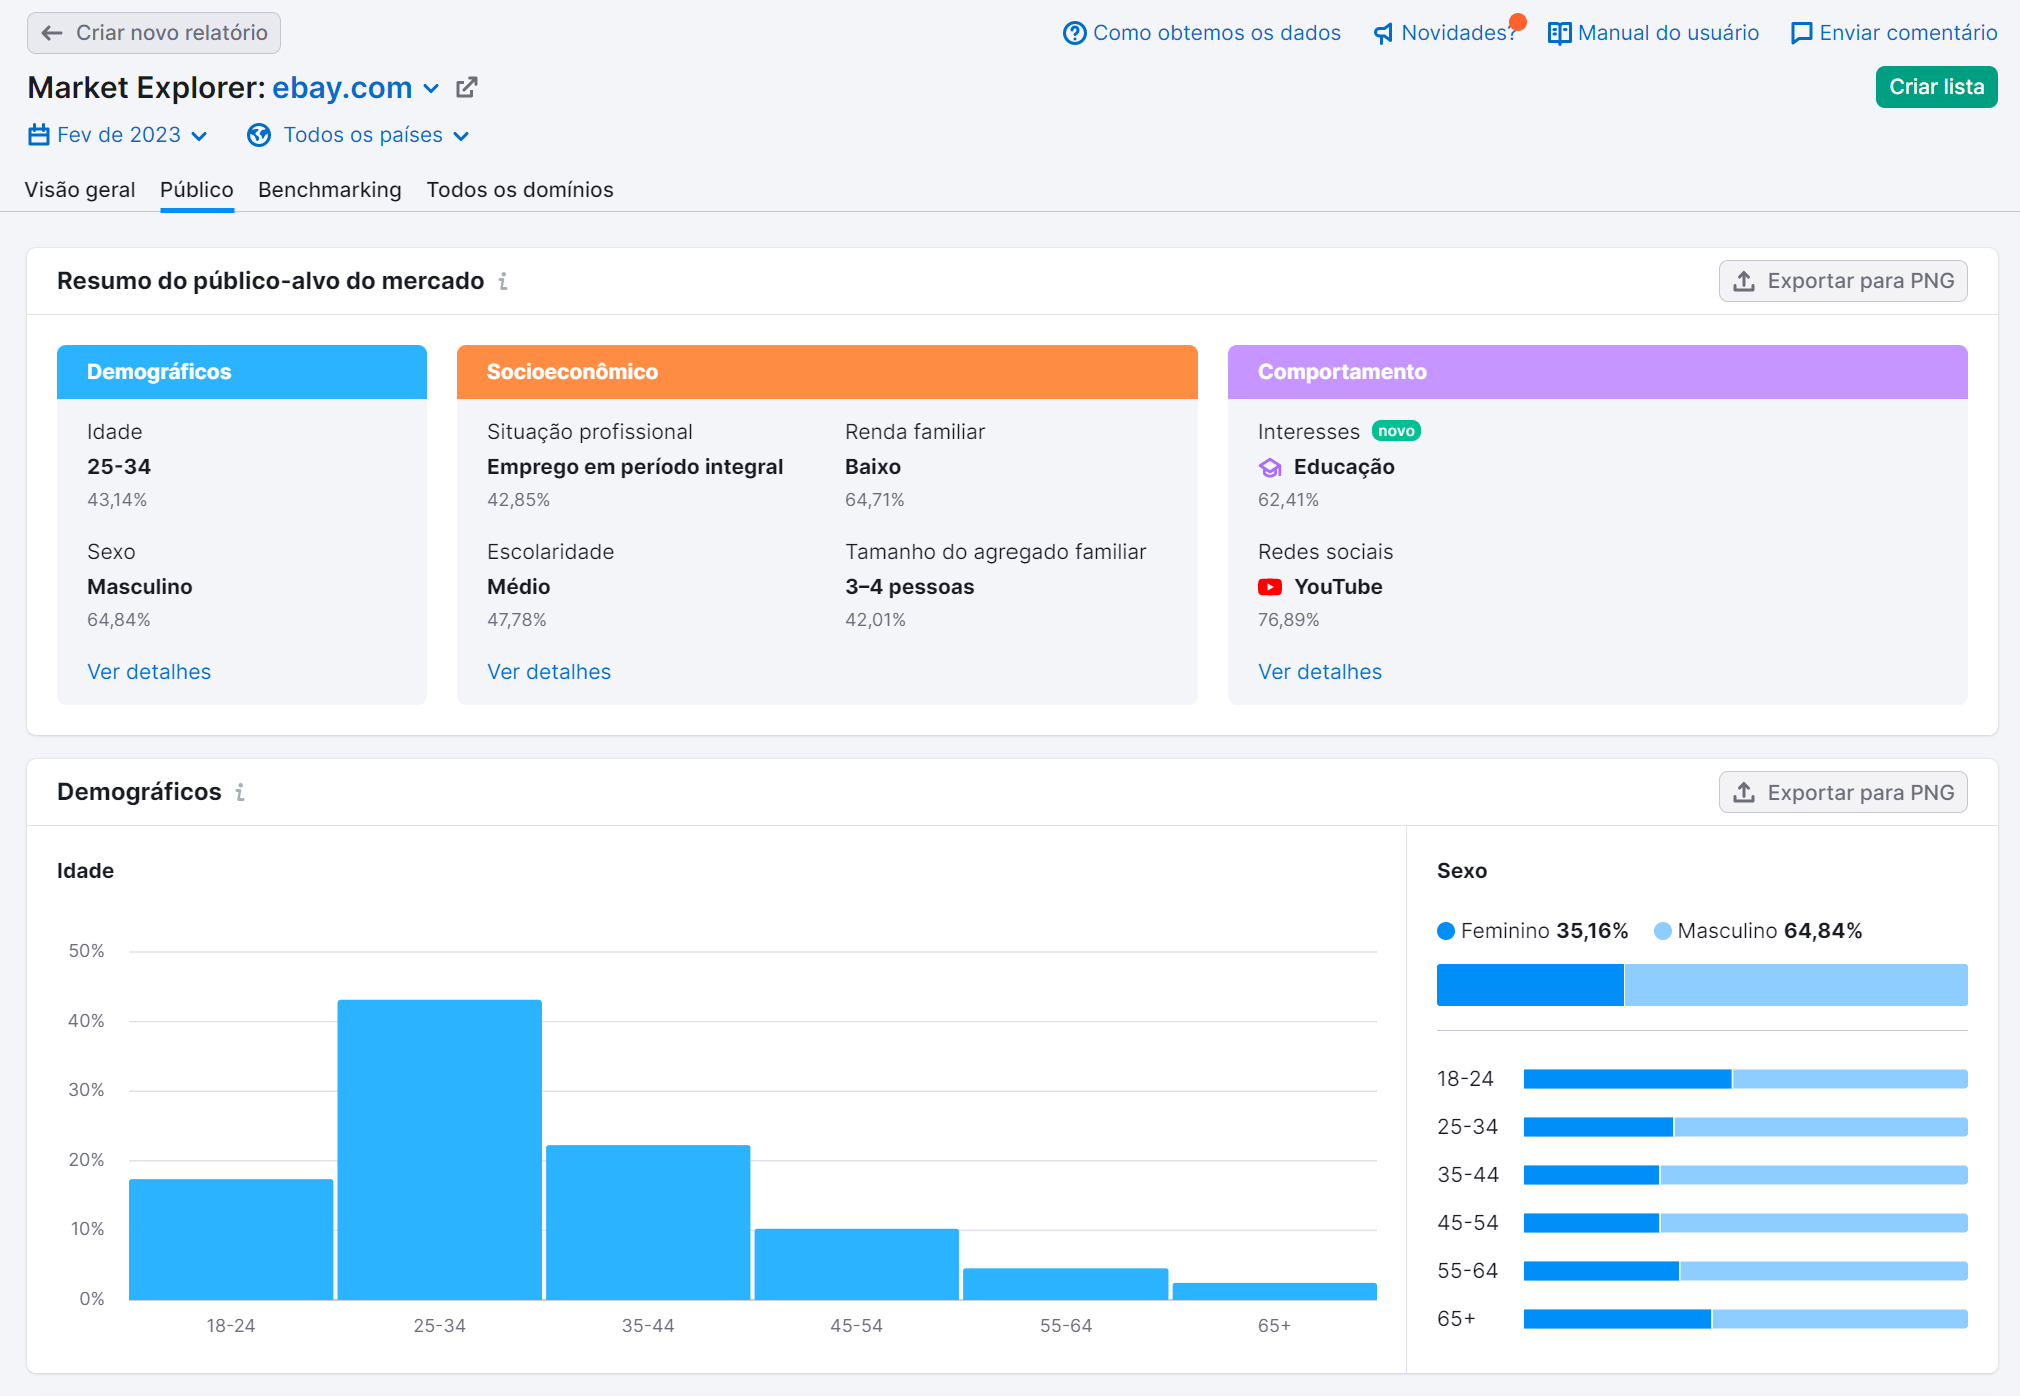Open Manual do usuário book icon
The width and height of the screenshot is (2020, 1396).
(1559, 32)
